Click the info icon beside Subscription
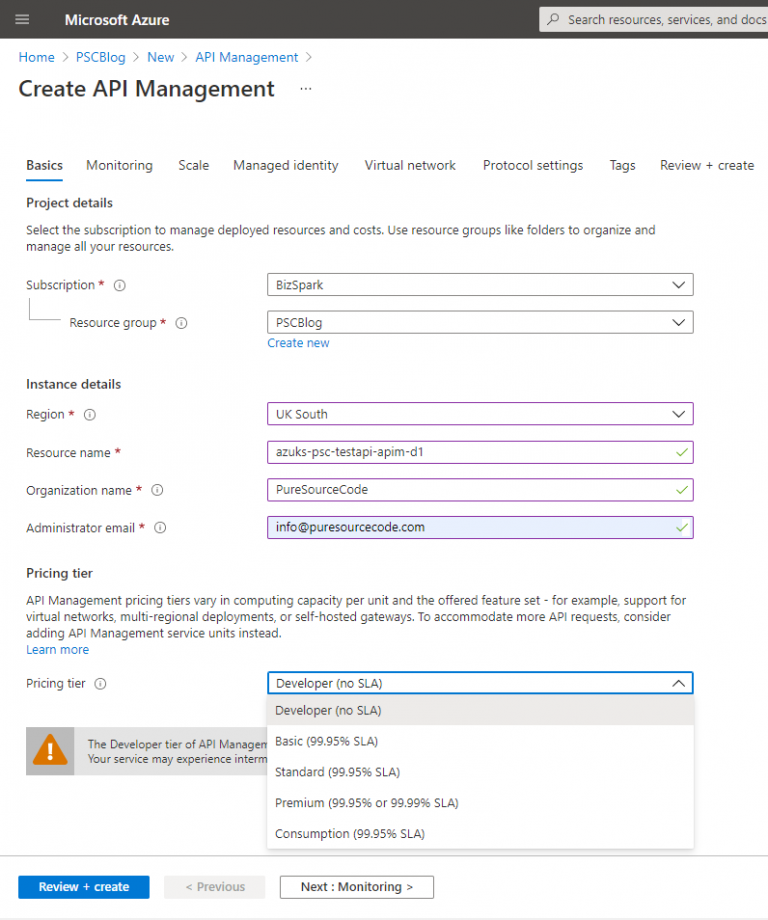Viewport: 768px width, 920px height. point(120,285)
